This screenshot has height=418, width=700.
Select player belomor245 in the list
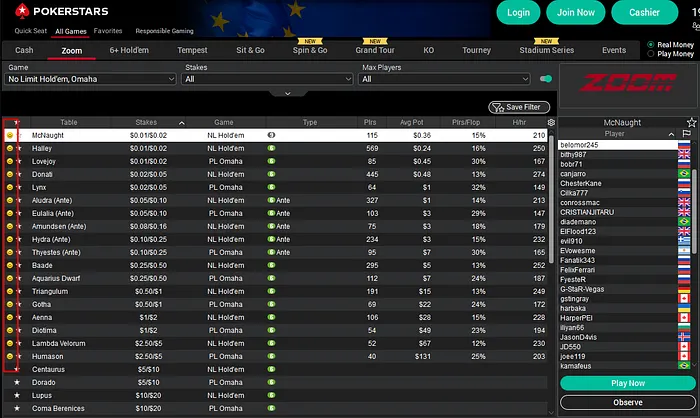tap(618, 145)
